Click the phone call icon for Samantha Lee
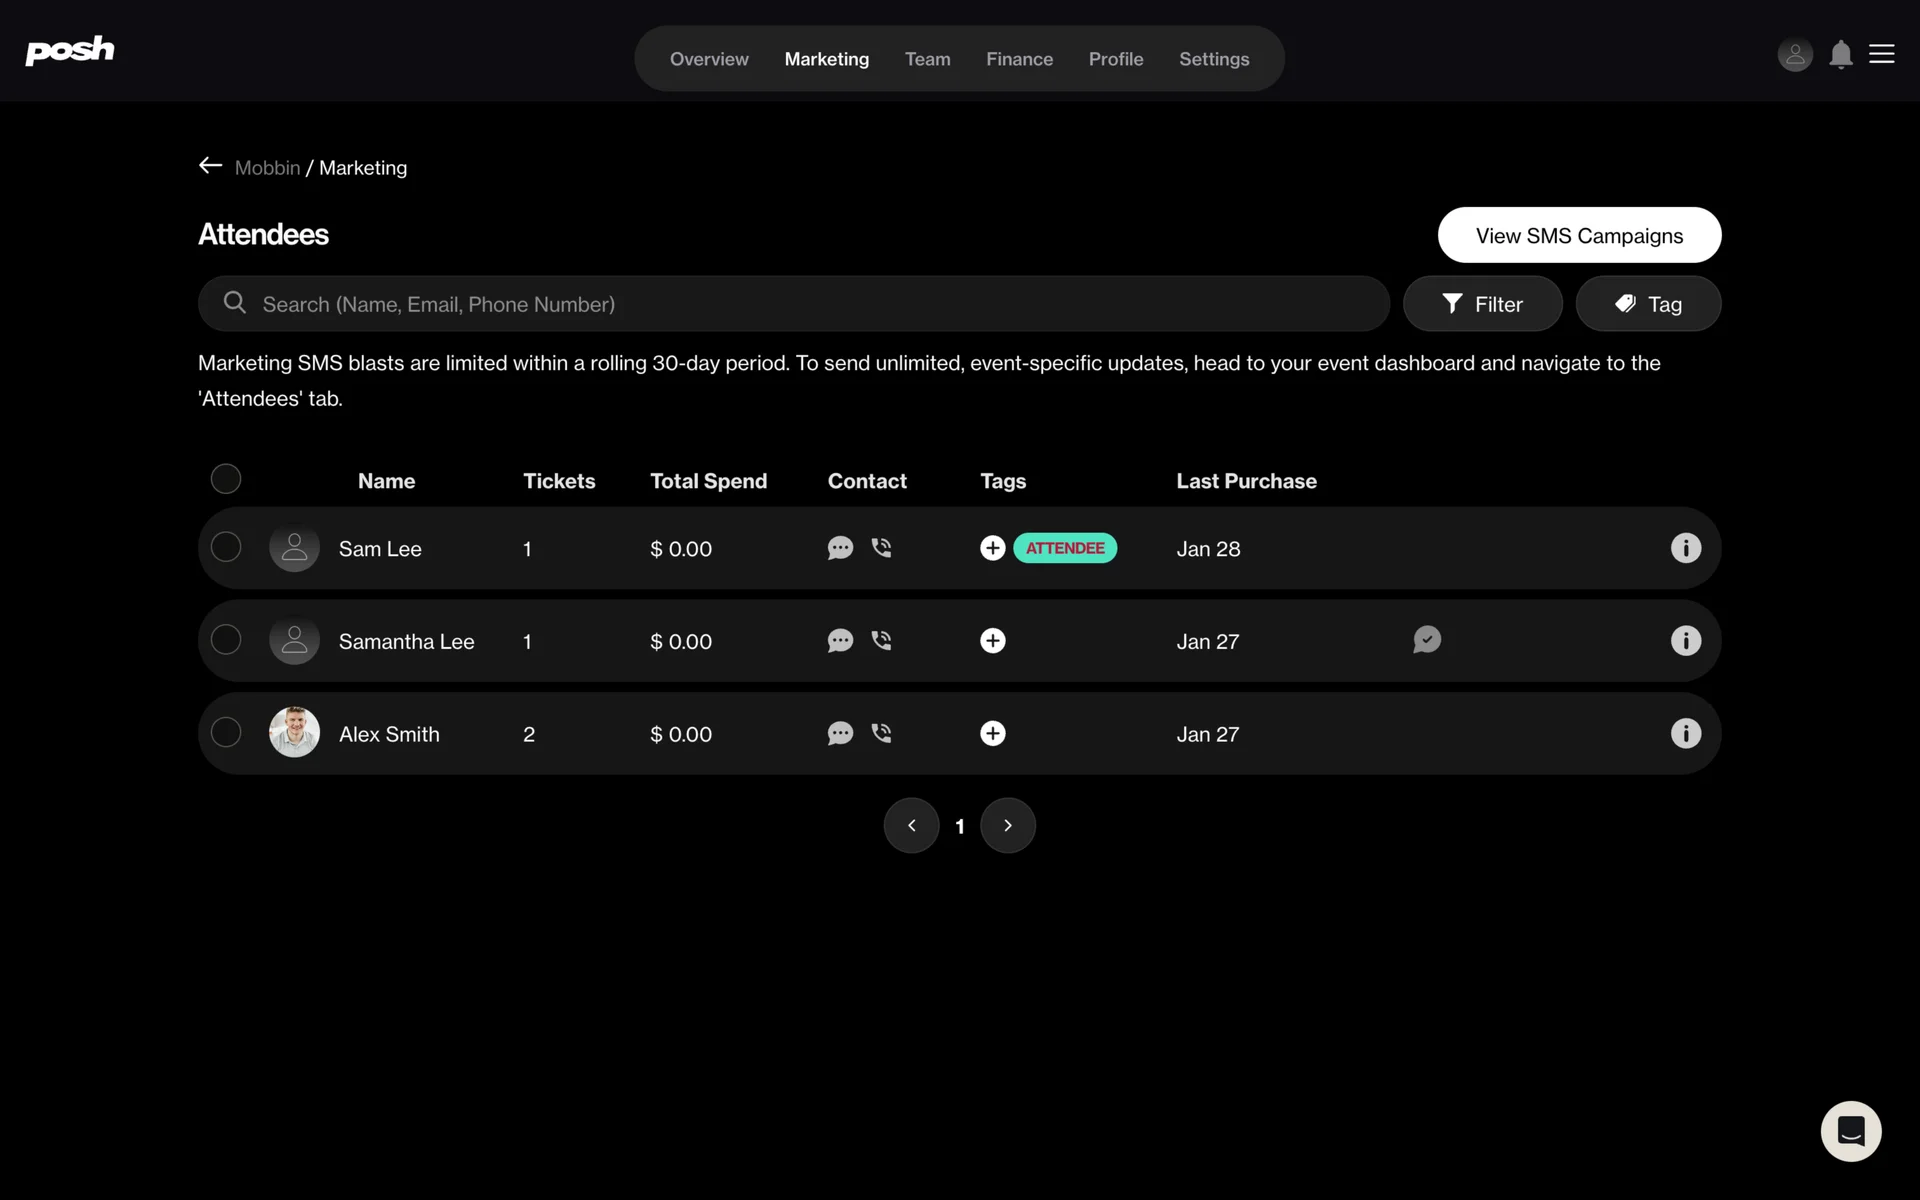The height and width of the screenshot is (1200, 1920). [881, 640]
